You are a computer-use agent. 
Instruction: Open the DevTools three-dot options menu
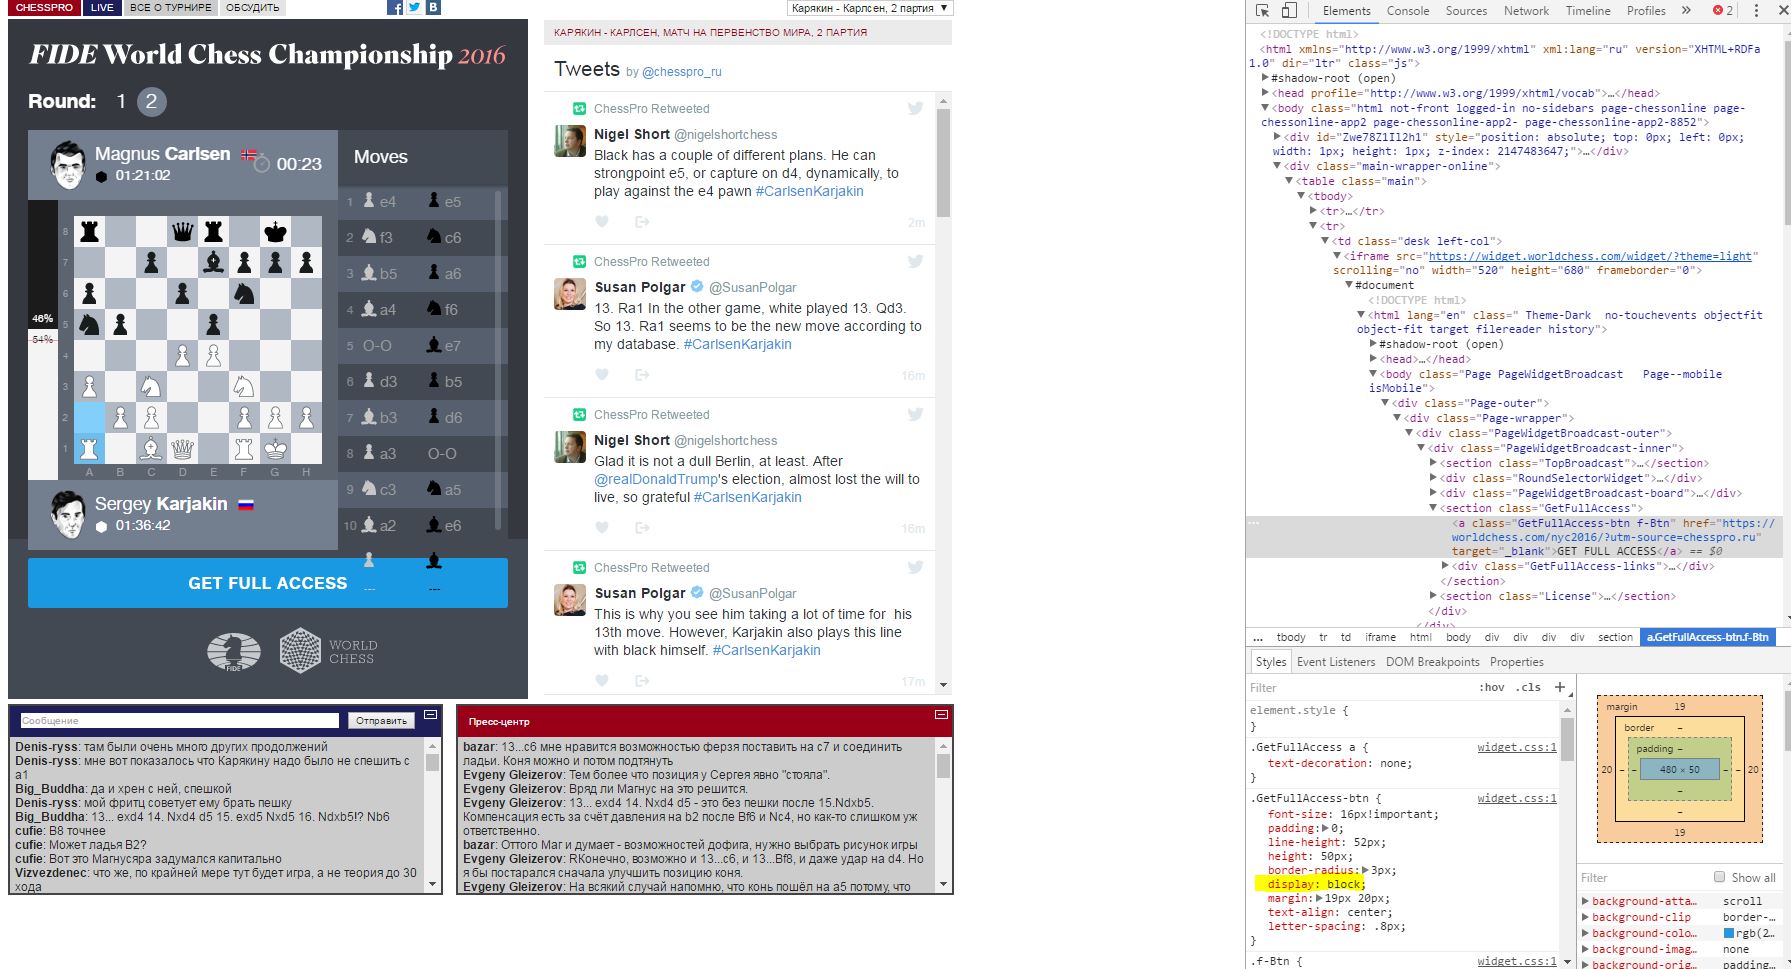coord(1756,11)
